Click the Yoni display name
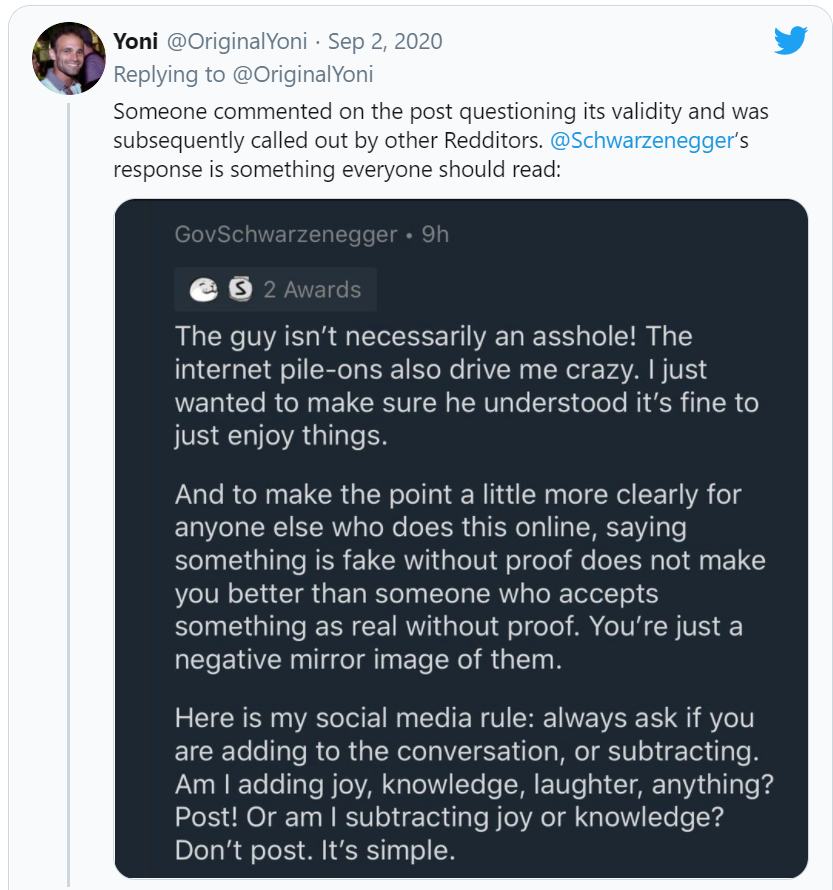 pyautogui.click(x=136, y=41)
